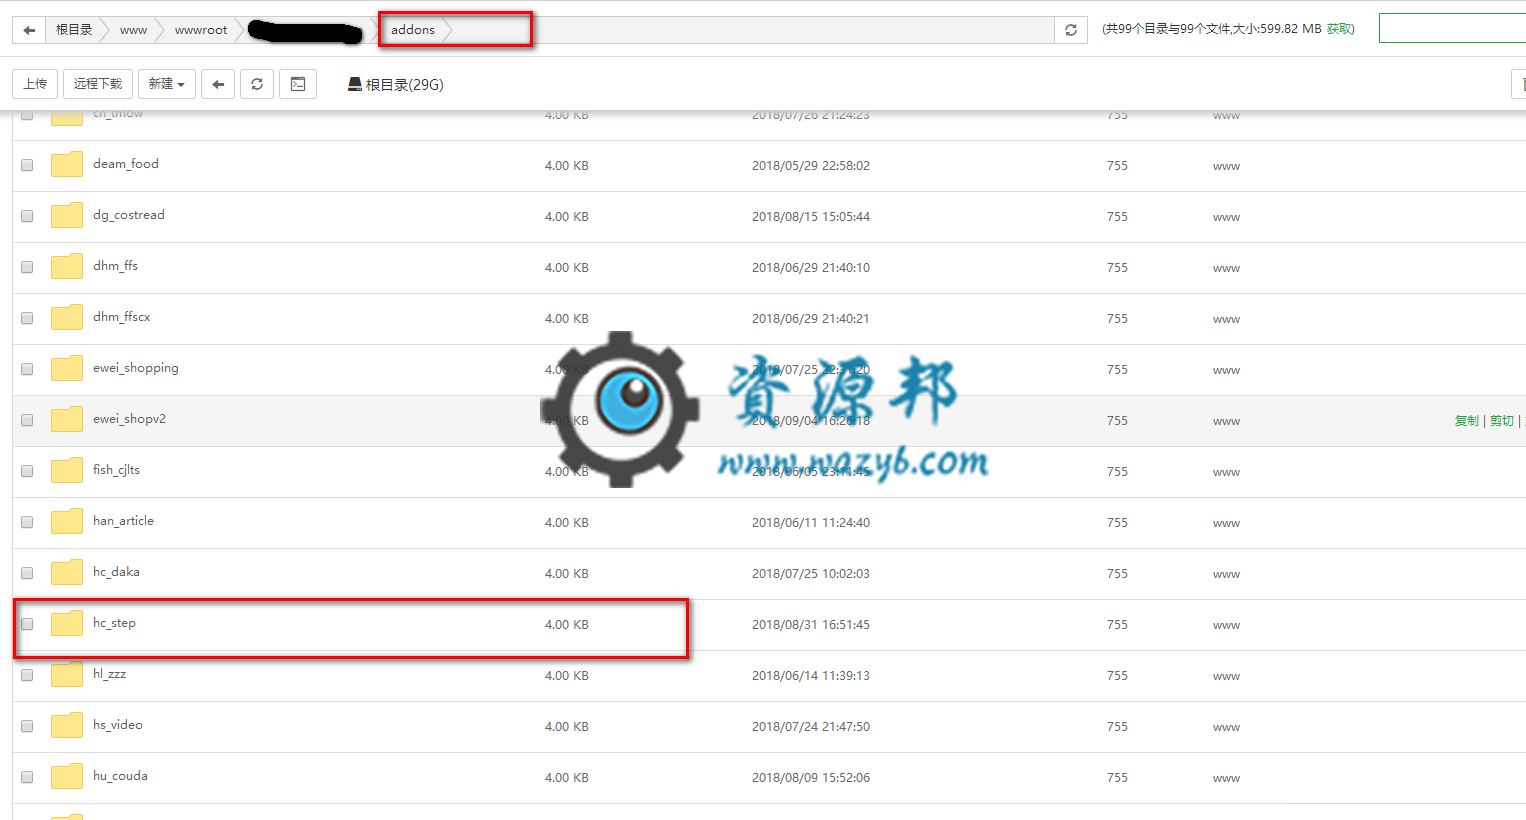Screen dimensions: 1526x820
Task: Tick the checkbox for han_article
Action: tap(27, 522)
